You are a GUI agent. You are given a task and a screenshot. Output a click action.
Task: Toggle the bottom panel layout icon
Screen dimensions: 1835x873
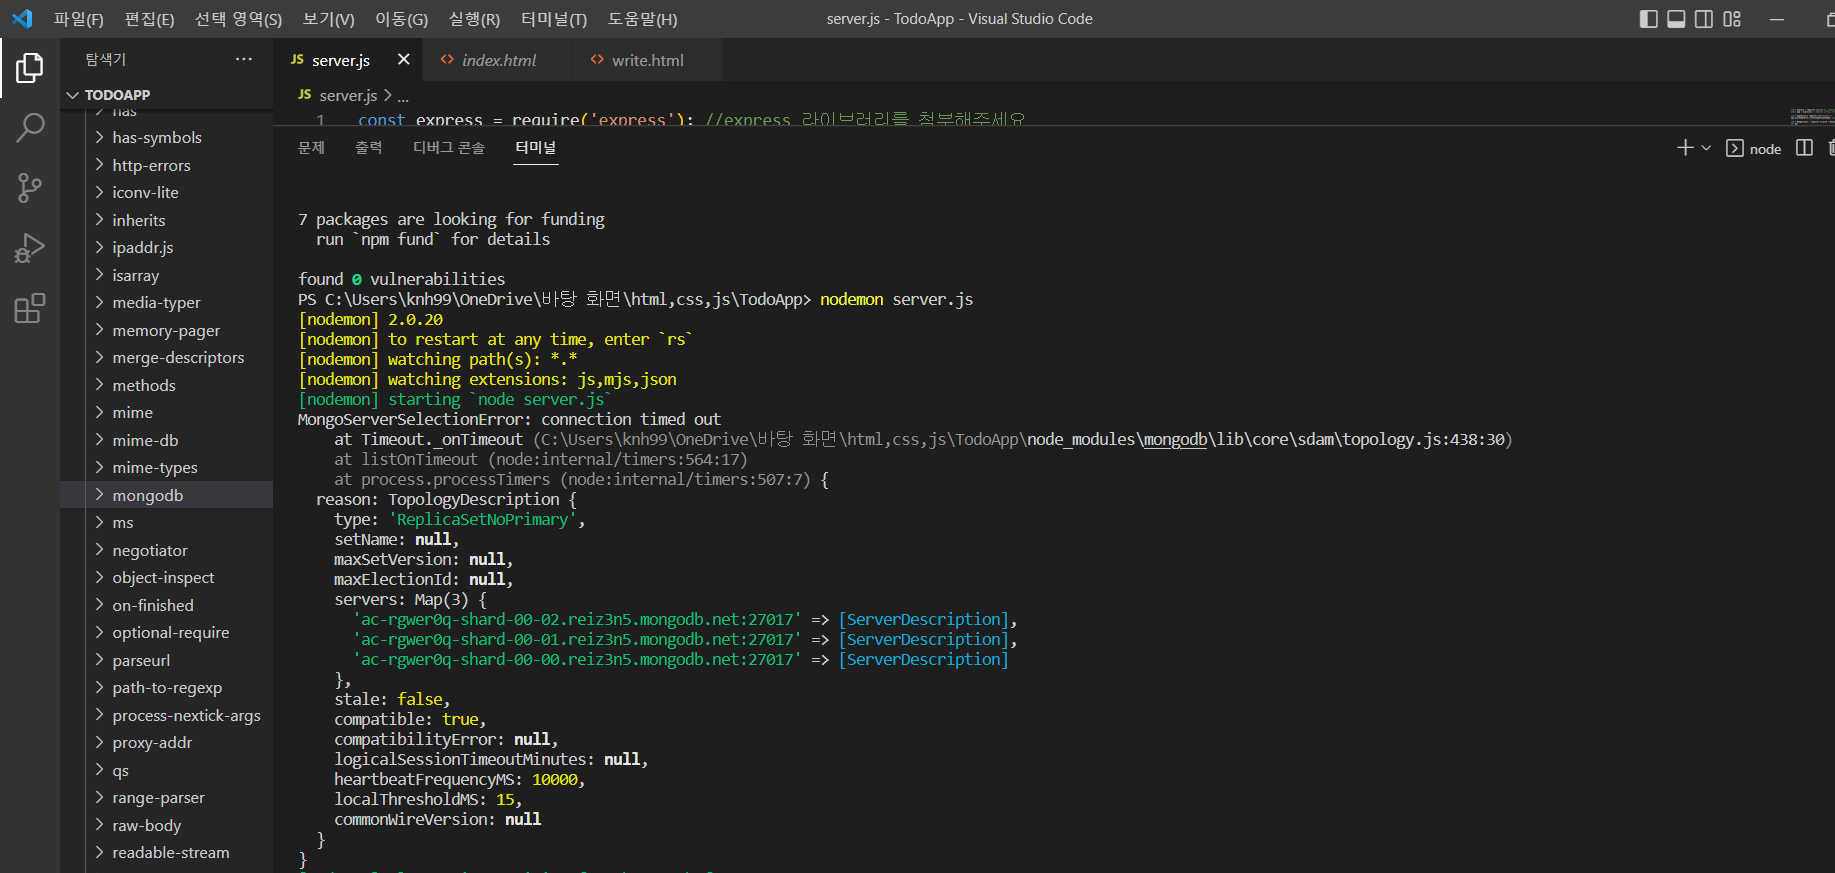[1677, 19]
